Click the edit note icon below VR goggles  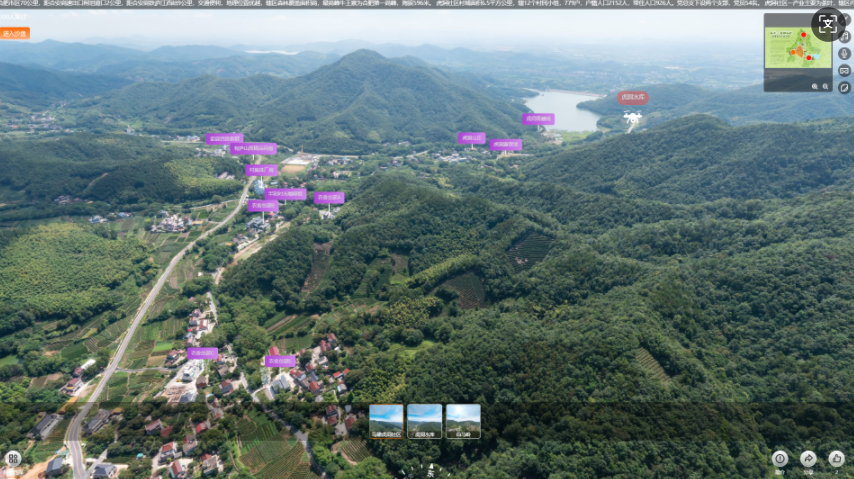tap(845, 88)
